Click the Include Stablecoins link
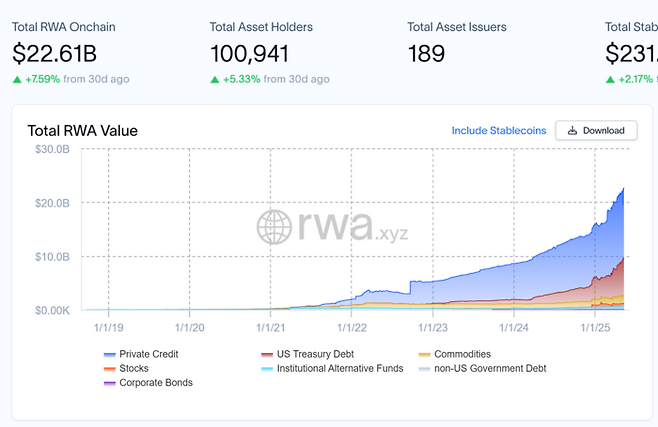 (498, 131)
